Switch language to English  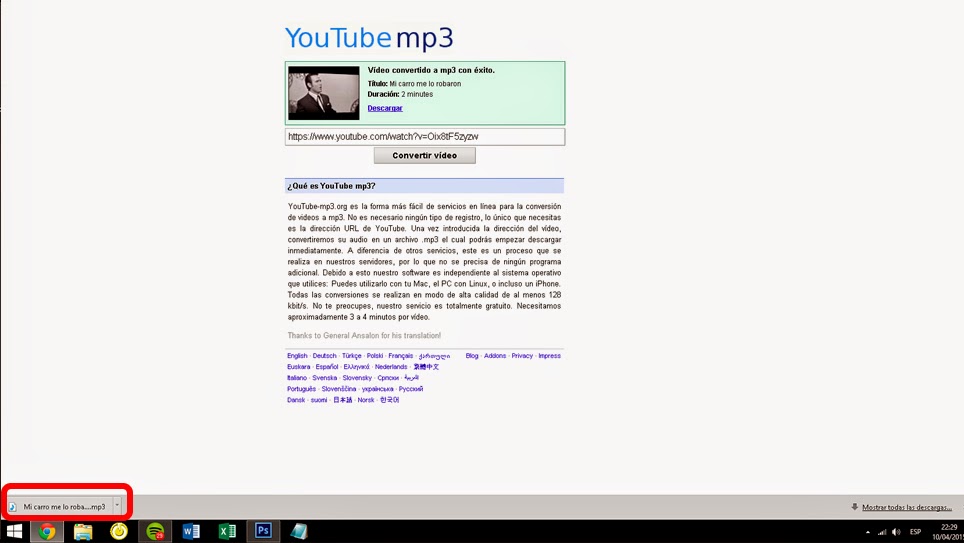(297, 356)
